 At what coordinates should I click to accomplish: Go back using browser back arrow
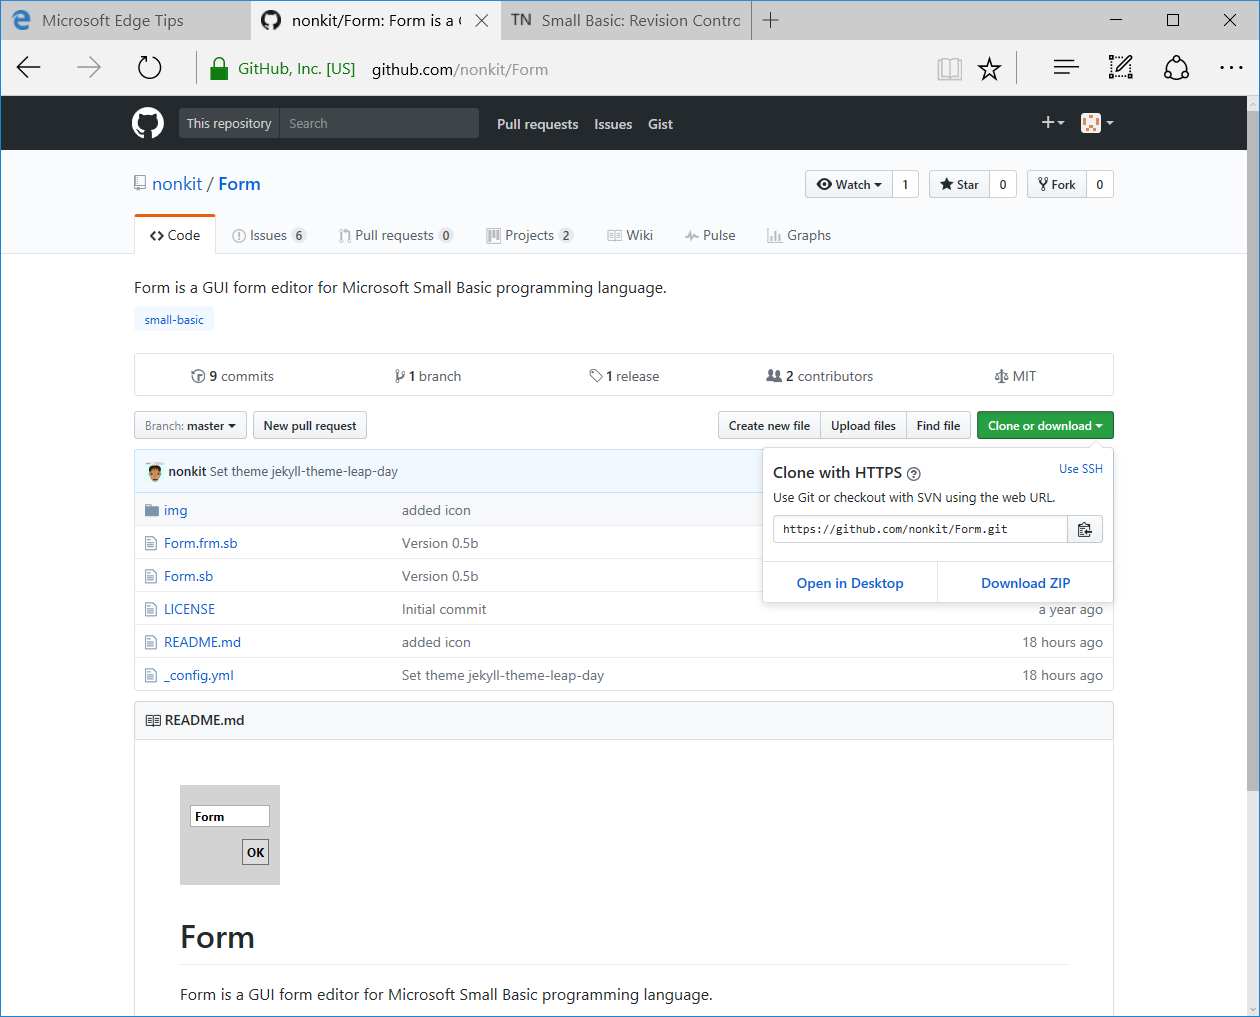(x=29, y=68)
